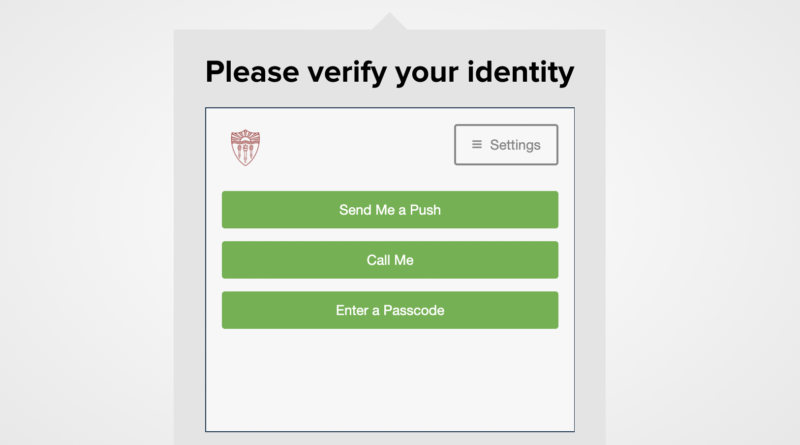Choose the Call Me option

pos(390,260)
